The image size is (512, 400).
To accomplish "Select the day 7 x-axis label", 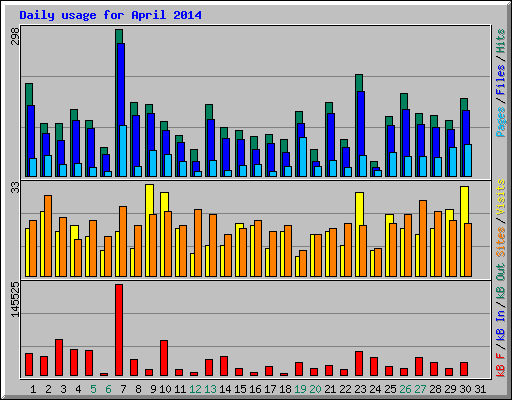I will point(123,389).
